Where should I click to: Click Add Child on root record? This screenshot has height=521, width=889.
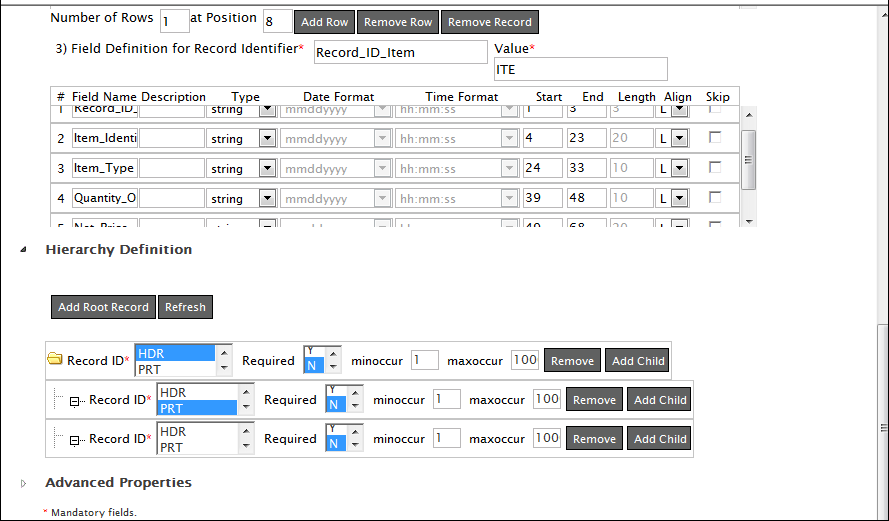[637, 361]
